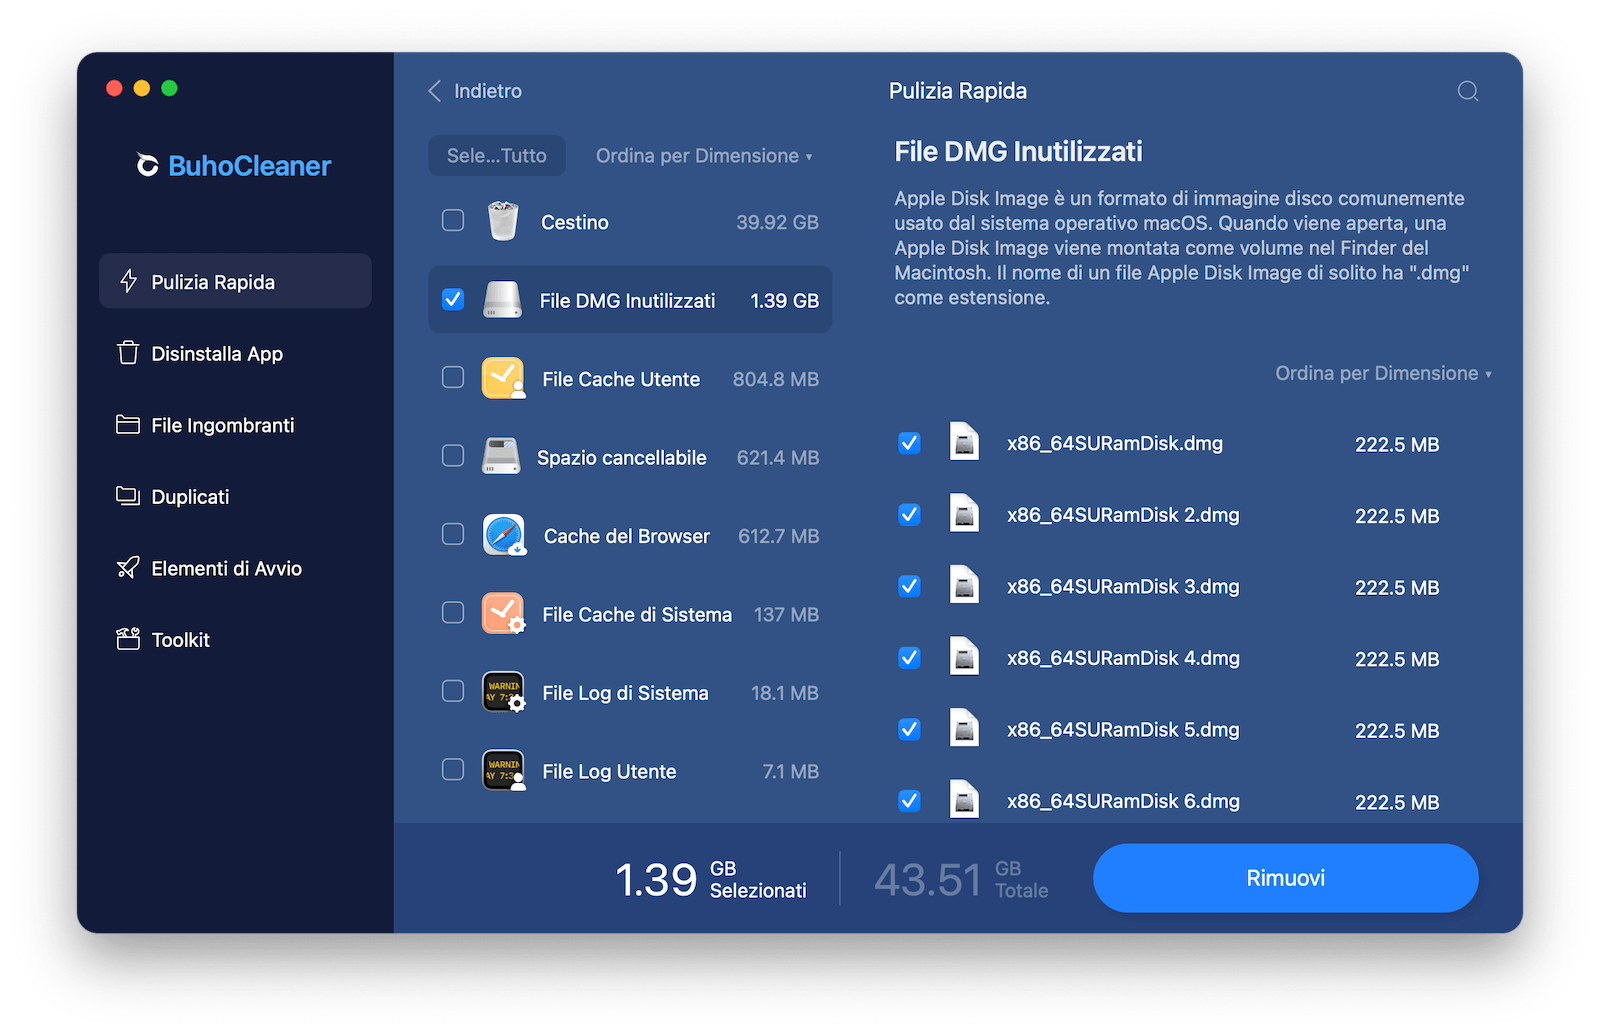Click the Spazio cancellabile drive icon
Screen dimensions: 1600x1035
[x=501, y=456]
